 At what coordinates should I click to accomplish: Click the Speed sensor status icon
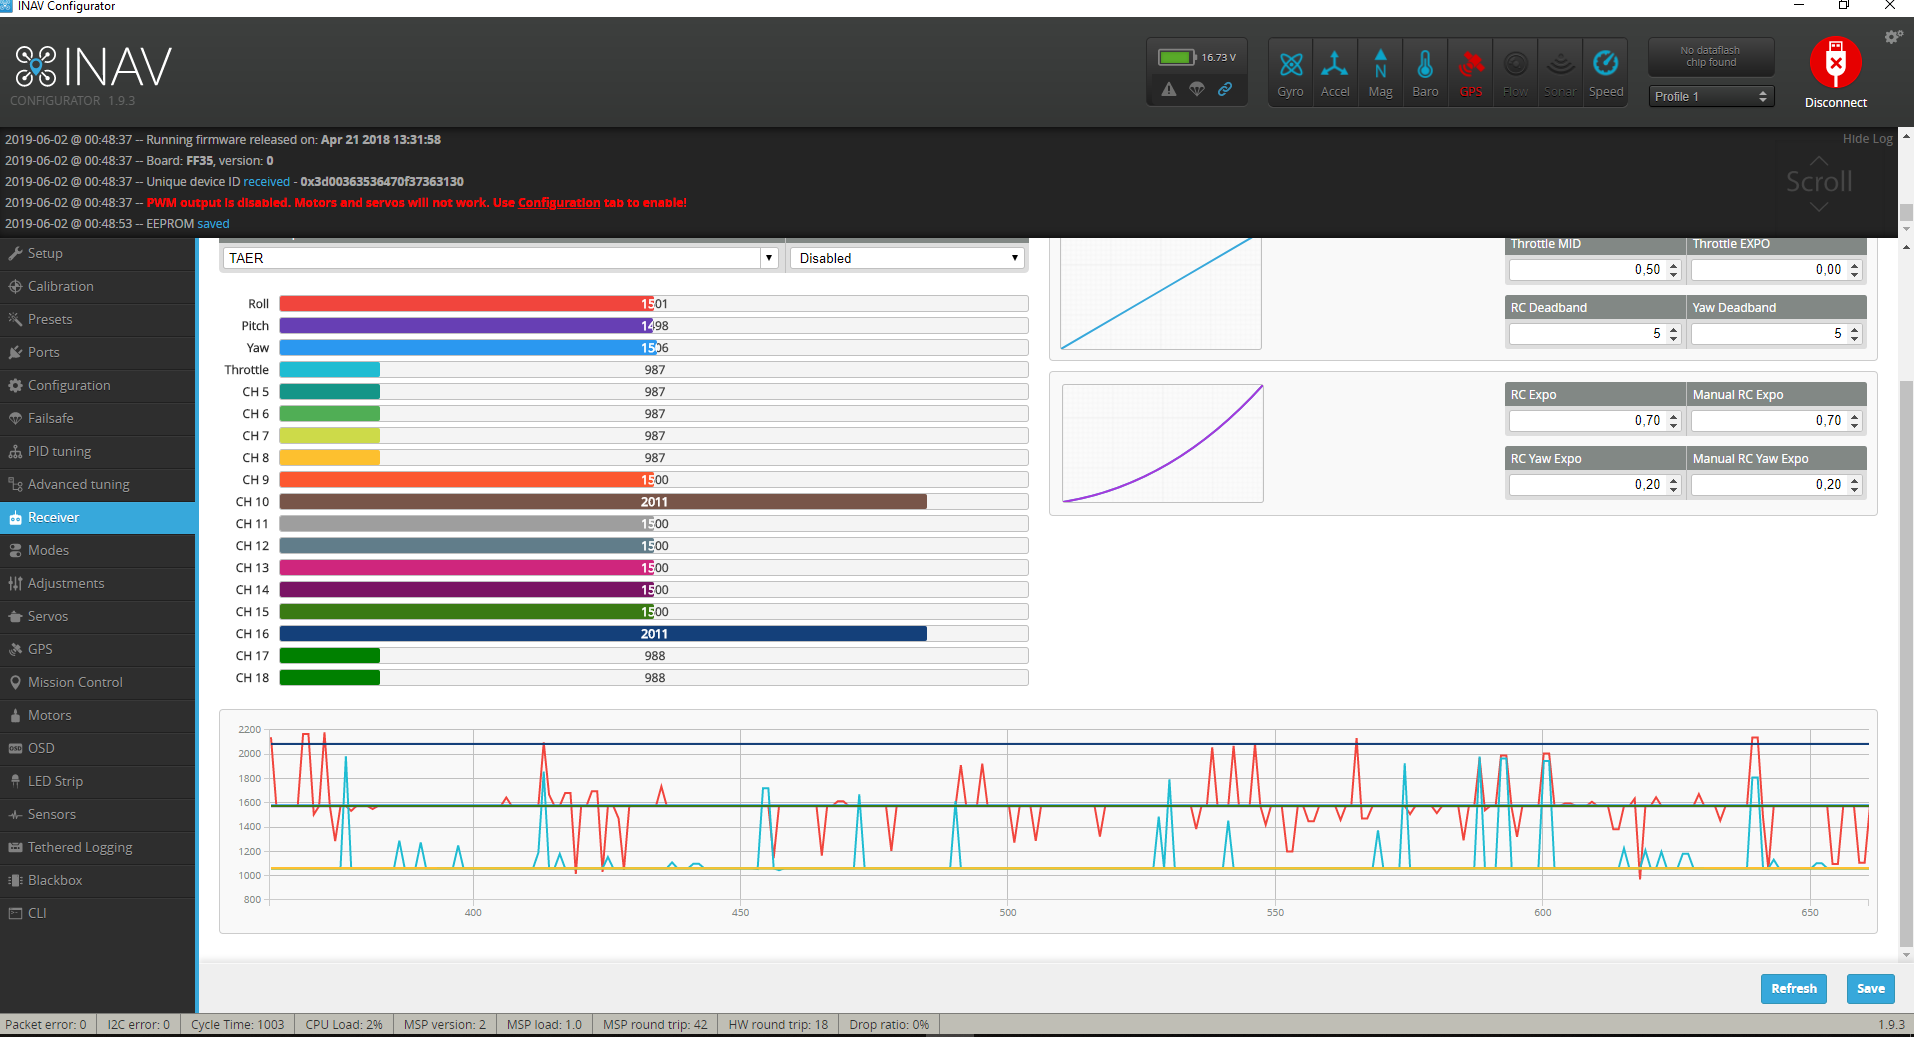coord(1605,70)
